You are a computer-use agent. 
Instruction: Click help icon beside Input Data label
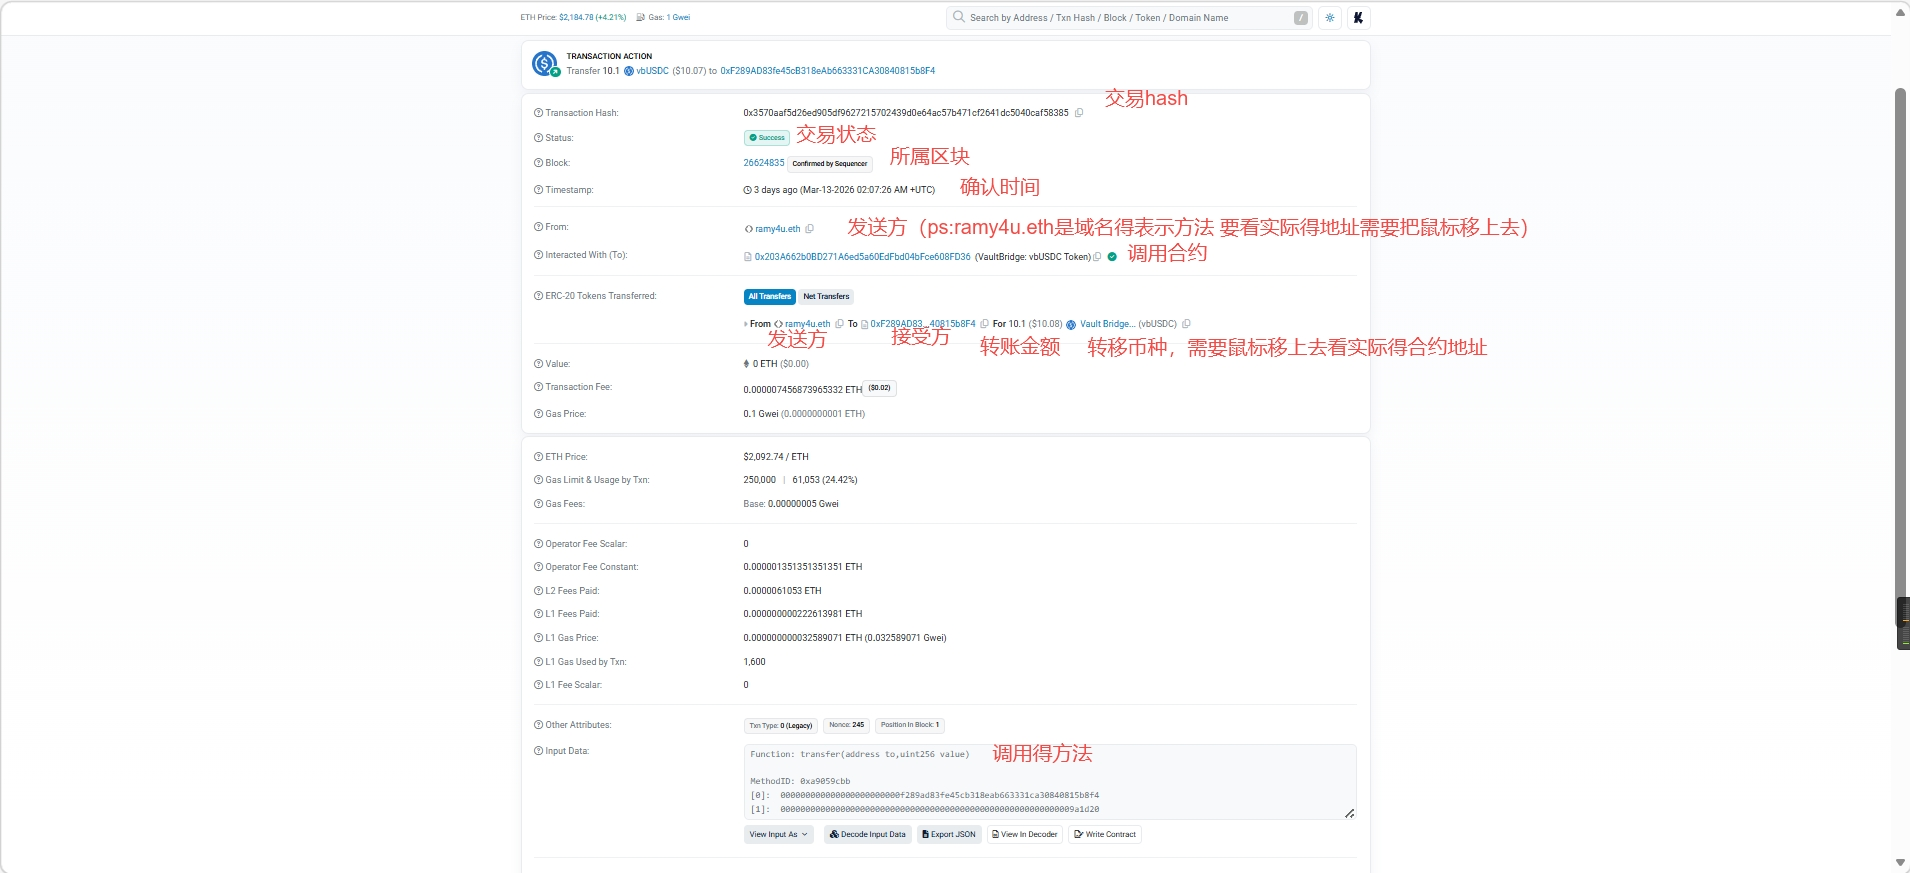point(539,751)
